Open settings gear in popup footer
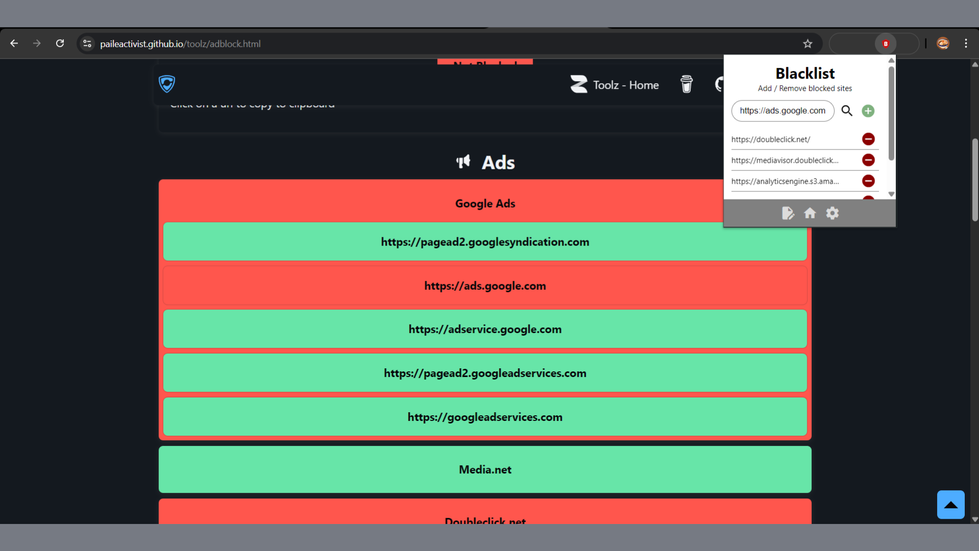Image resolution: width=979 pixels, height=551 pixels. [x=832, y=213]
